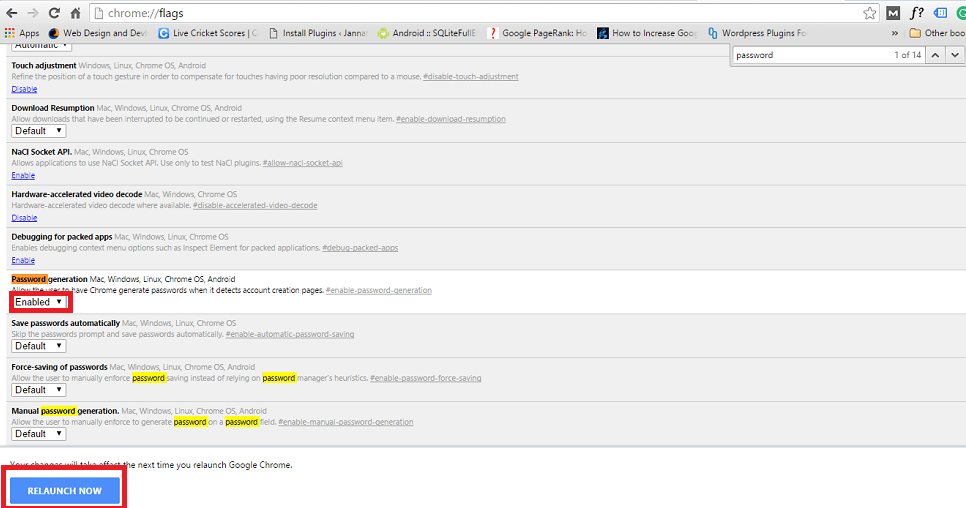Click the Hardware-accelerated video decode title
Image resolution: width=966 pixels, height=508 pixels.
[x=77, y=194]
